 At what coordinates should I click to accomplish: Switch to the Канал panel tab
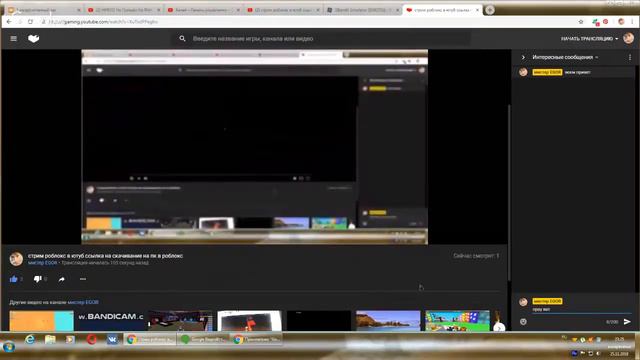click(204, 10)
